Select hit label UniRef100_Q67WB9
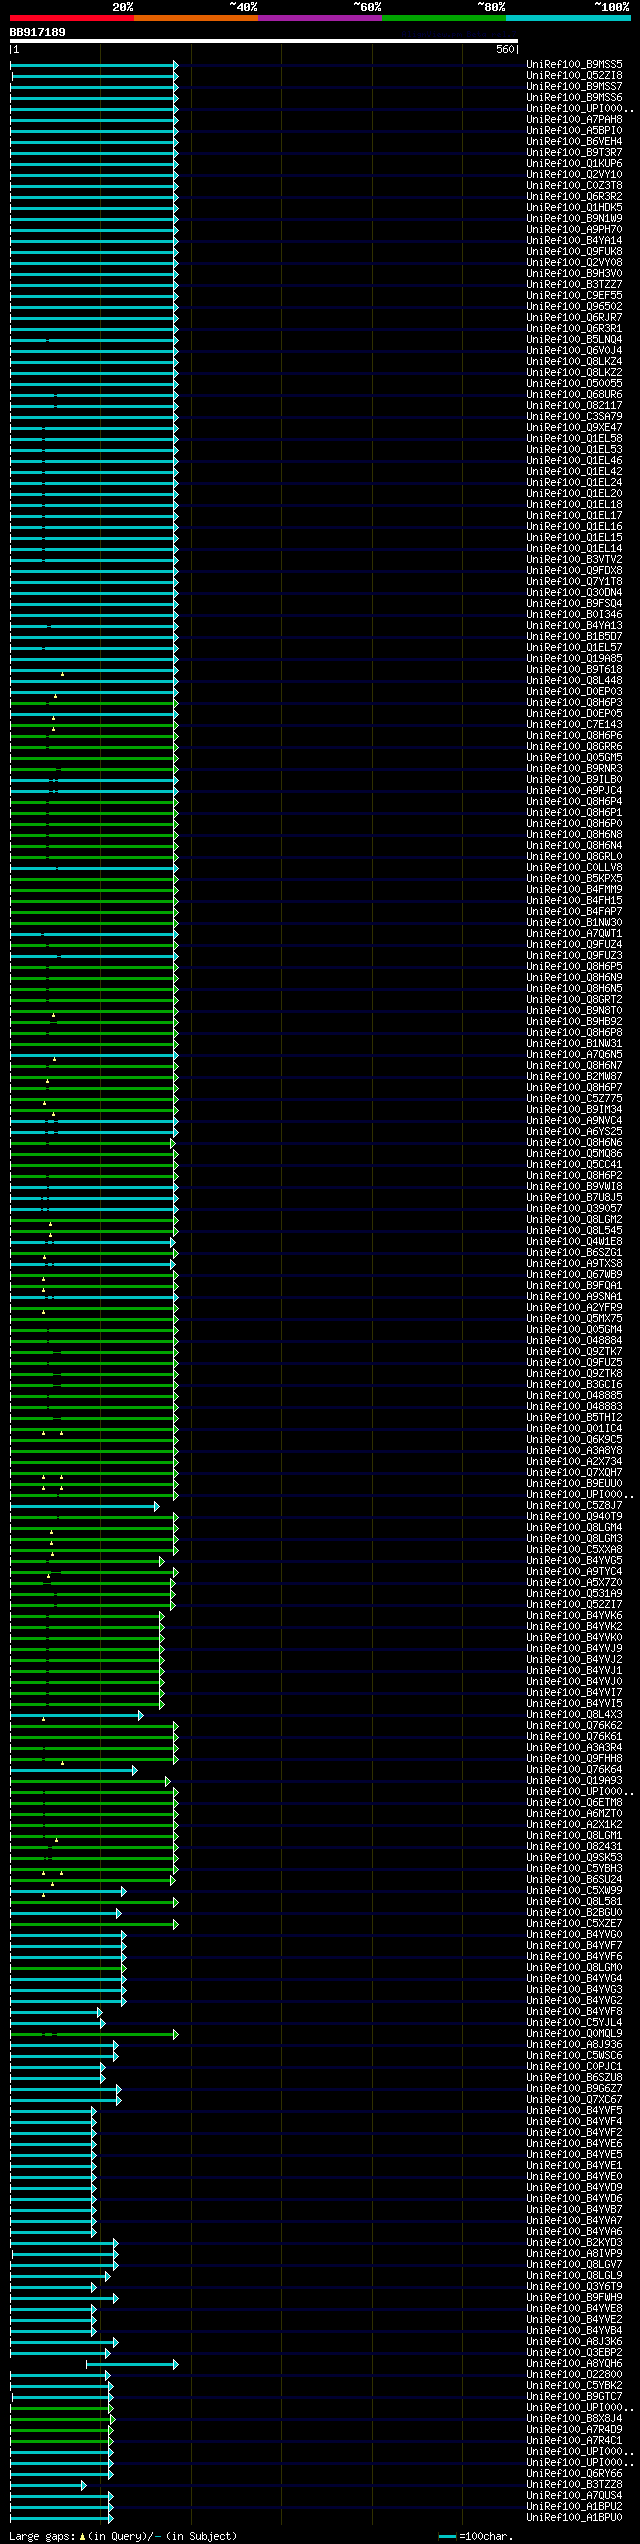This screenshot has width=640, height=2544. click(x=574, y=1275)
